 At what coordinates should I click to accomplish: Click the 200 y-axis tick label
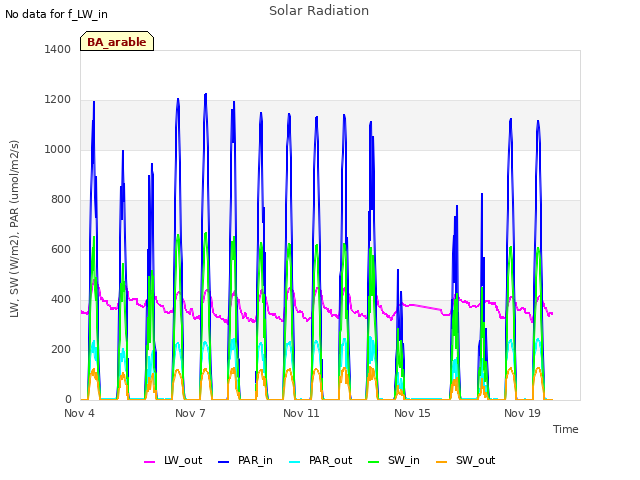(x=61, y=349)
